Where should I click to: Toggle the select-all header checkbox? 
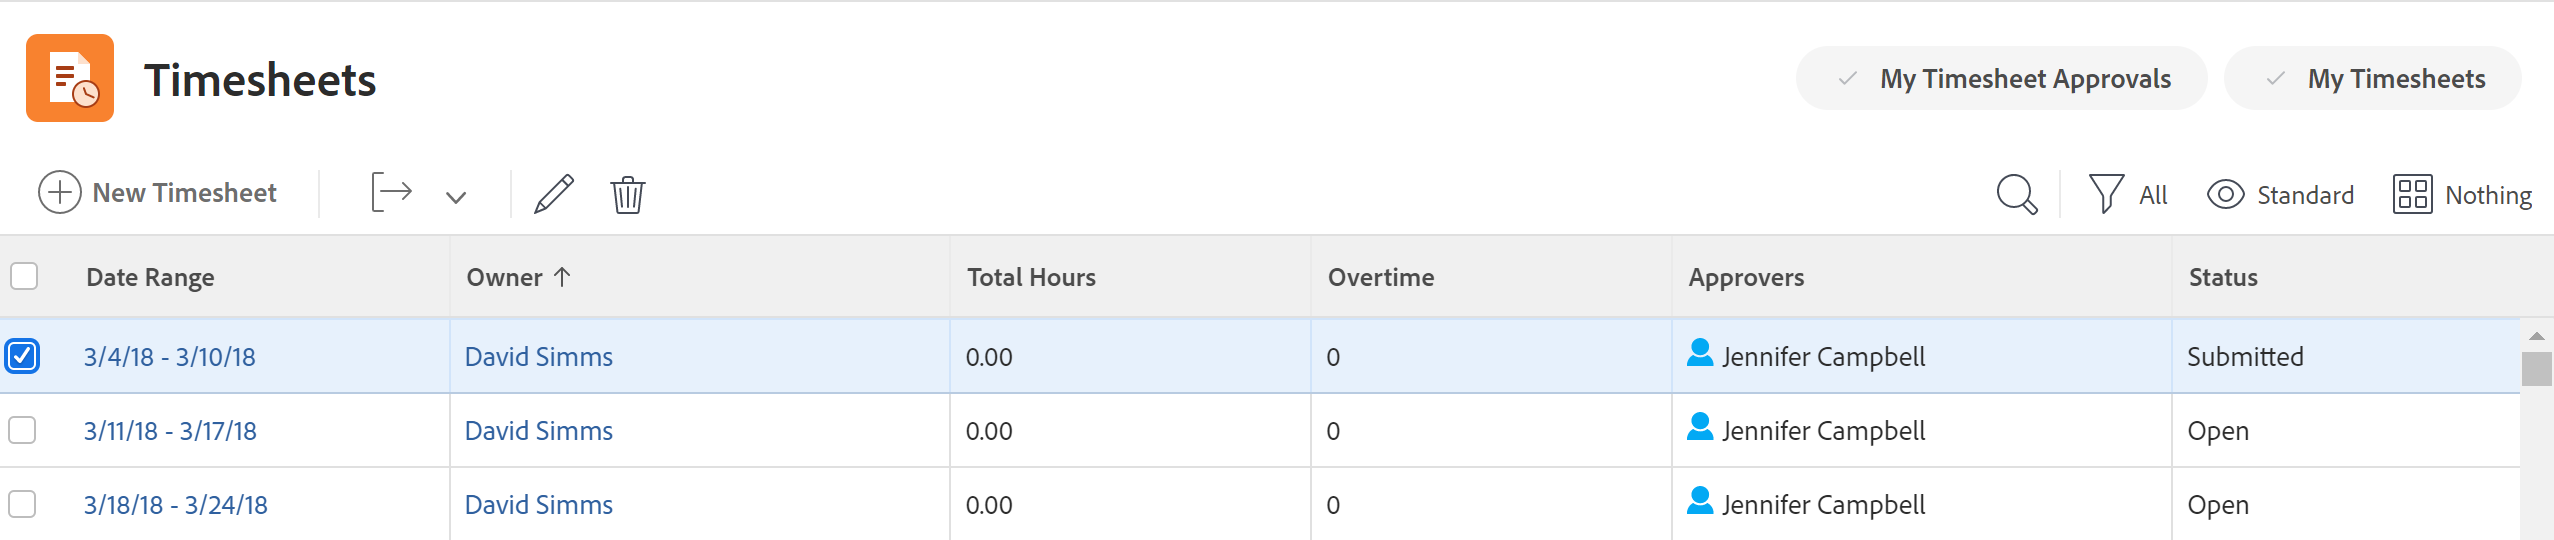[24, 276]
